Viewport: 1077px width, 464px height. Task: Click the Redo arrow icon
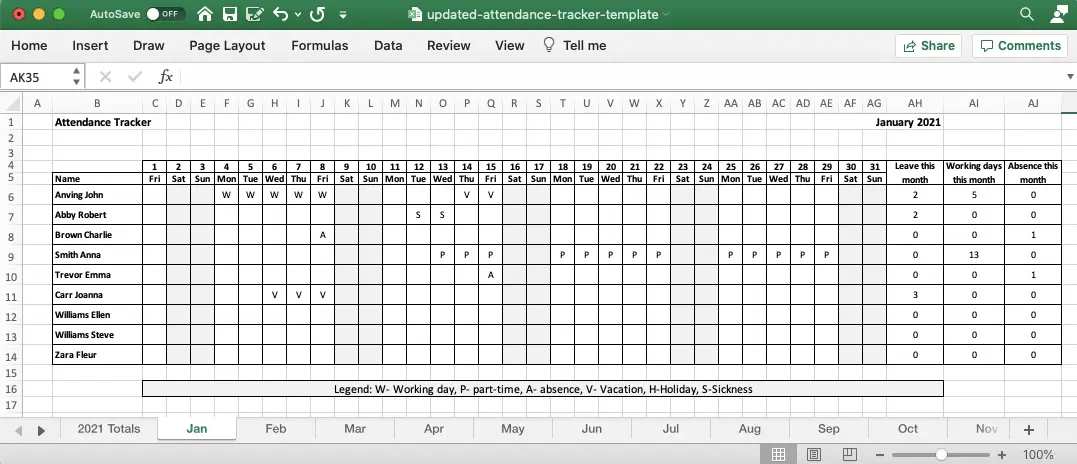click(317, 14)
